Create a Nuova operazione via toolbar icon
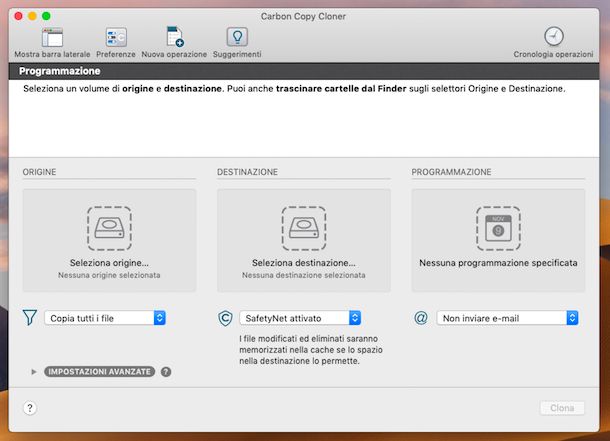Viewport: 610px width, 441px height. [x=174, y=37]
